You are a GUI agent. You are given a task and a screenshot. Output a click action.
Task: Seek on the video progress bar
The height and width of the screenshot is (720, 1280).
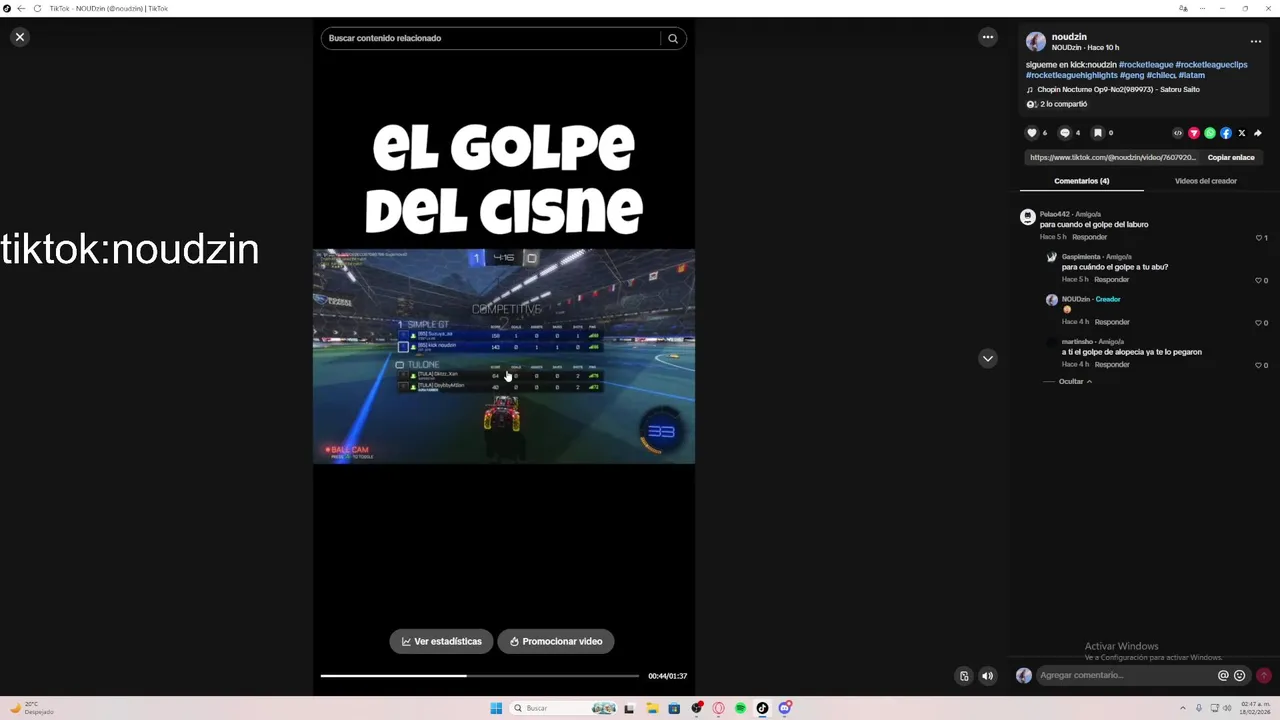click(x=479, y=676)
